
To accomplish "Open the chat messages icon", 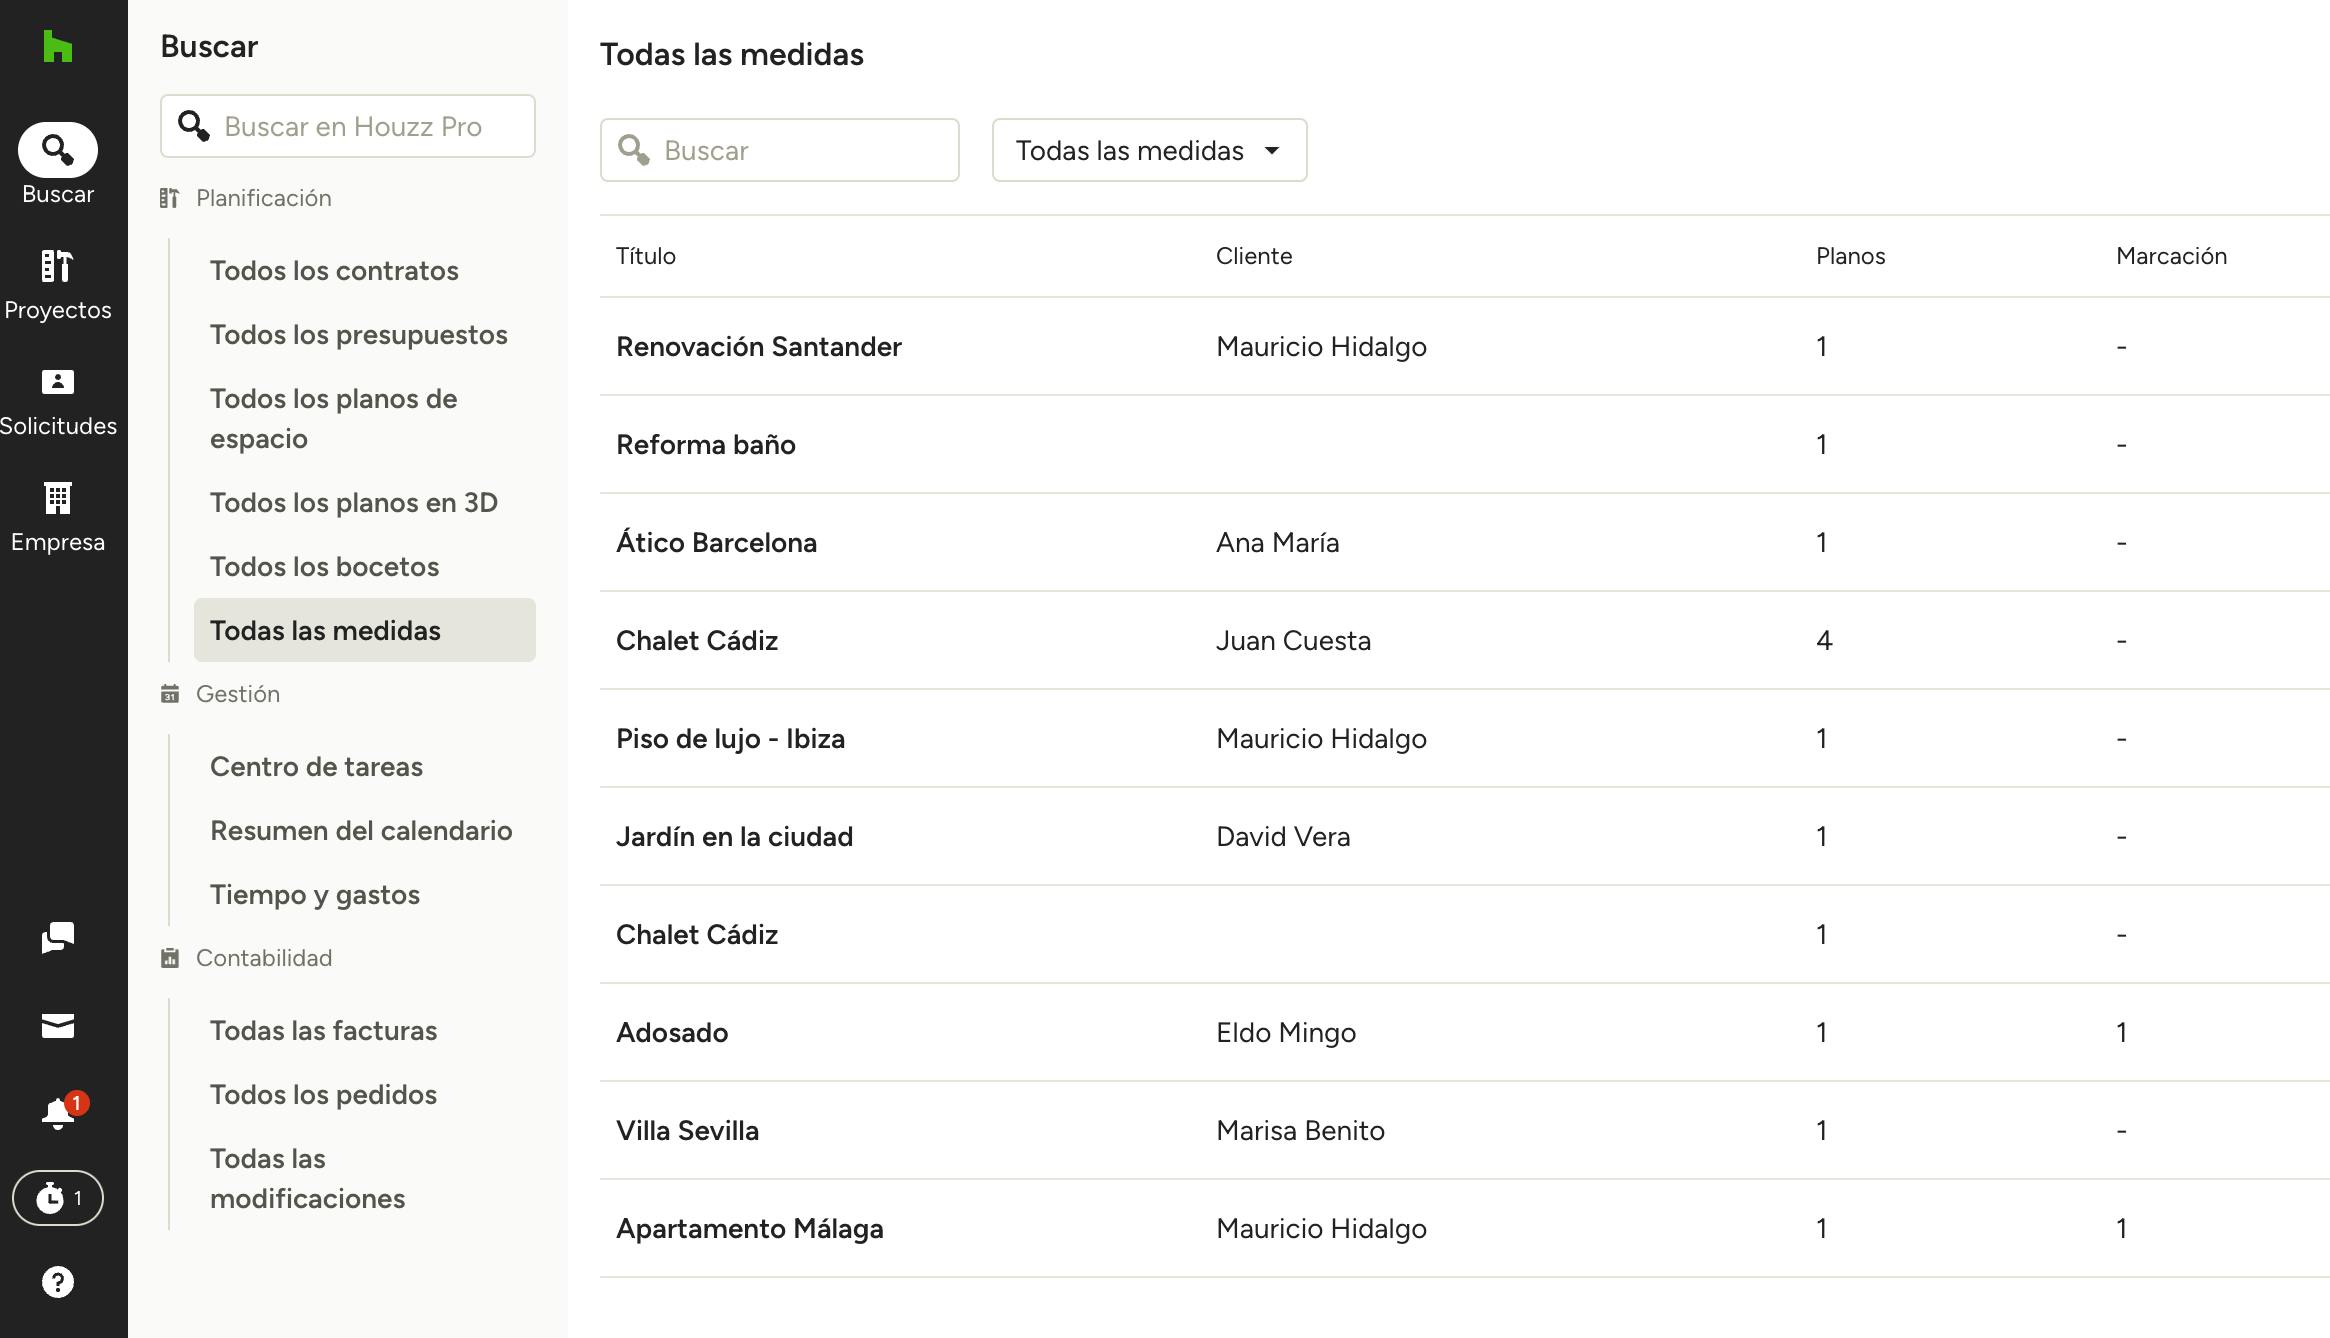I will [57, 938].
